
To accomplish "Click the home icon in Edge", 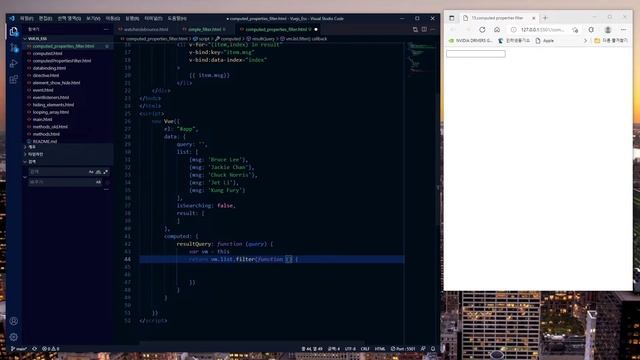I will point(497,30).
